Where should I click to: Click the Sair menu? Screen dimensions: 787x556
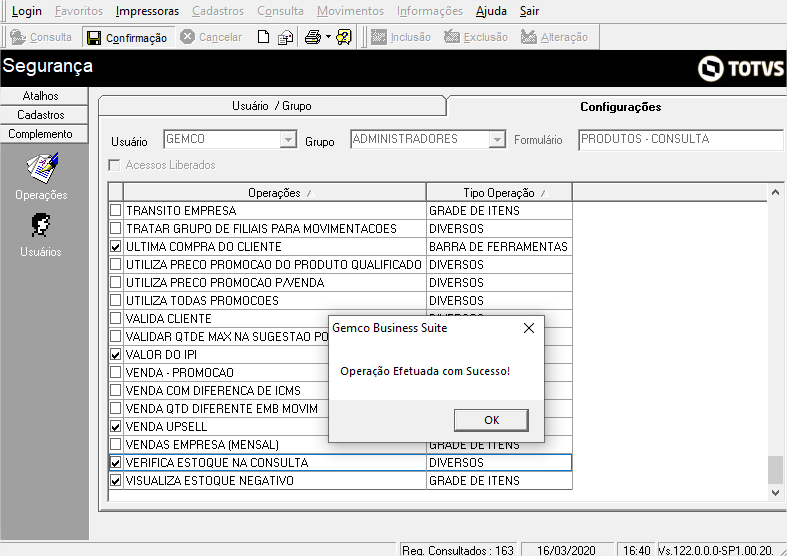tap(530, 11)
